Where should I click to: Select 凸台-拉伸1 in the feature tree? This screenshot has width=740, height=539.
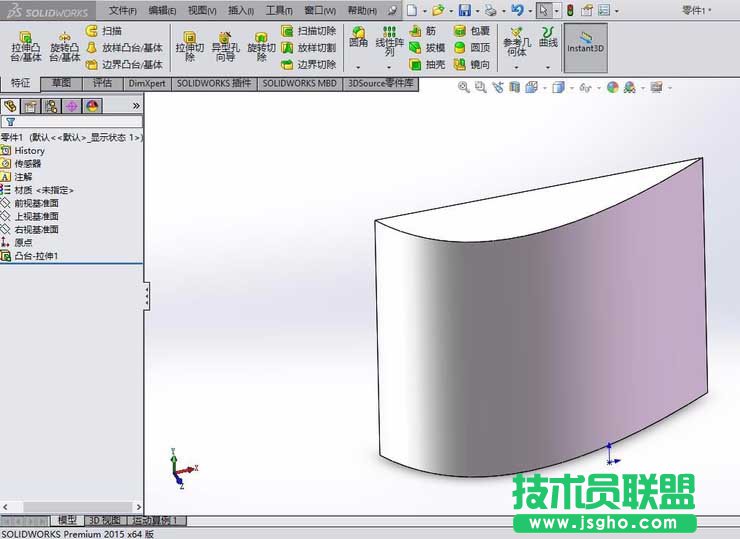(36, 256)
